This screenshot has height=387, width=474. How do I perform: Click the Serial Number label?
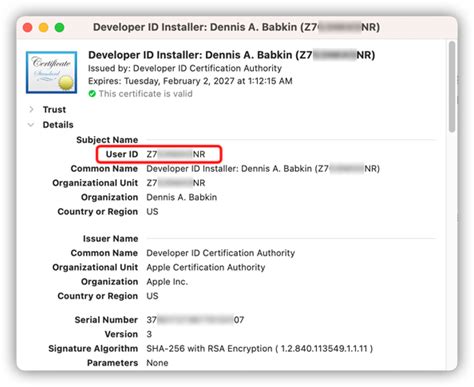106,320
